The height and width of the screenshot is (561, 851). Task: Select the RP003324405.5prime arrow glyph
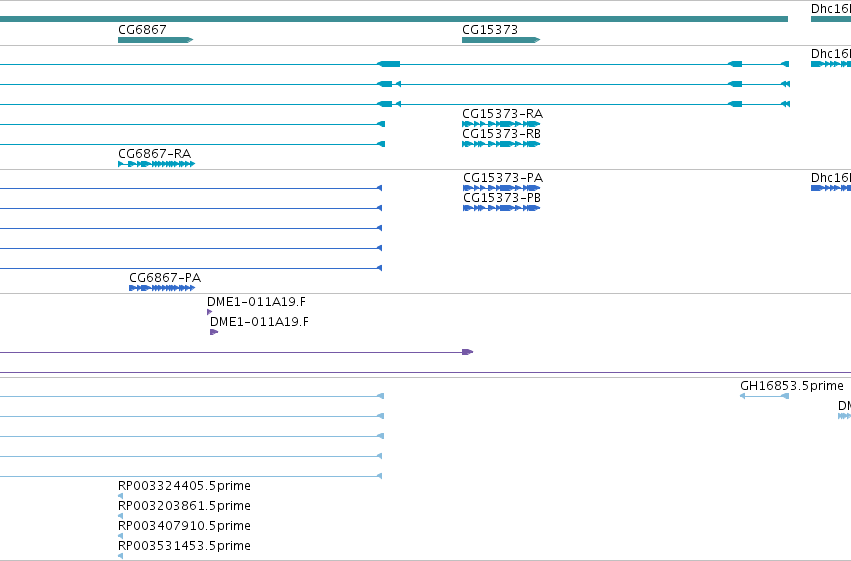pos(120,496)
